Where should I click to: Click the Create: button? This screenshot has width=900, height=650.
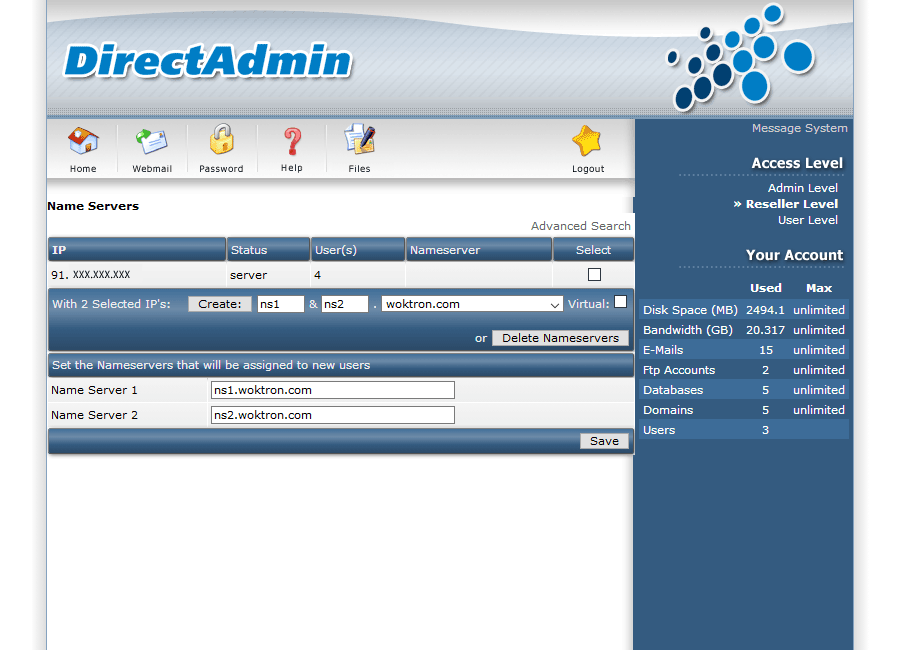pyautogui.click(x=220, y=304)
